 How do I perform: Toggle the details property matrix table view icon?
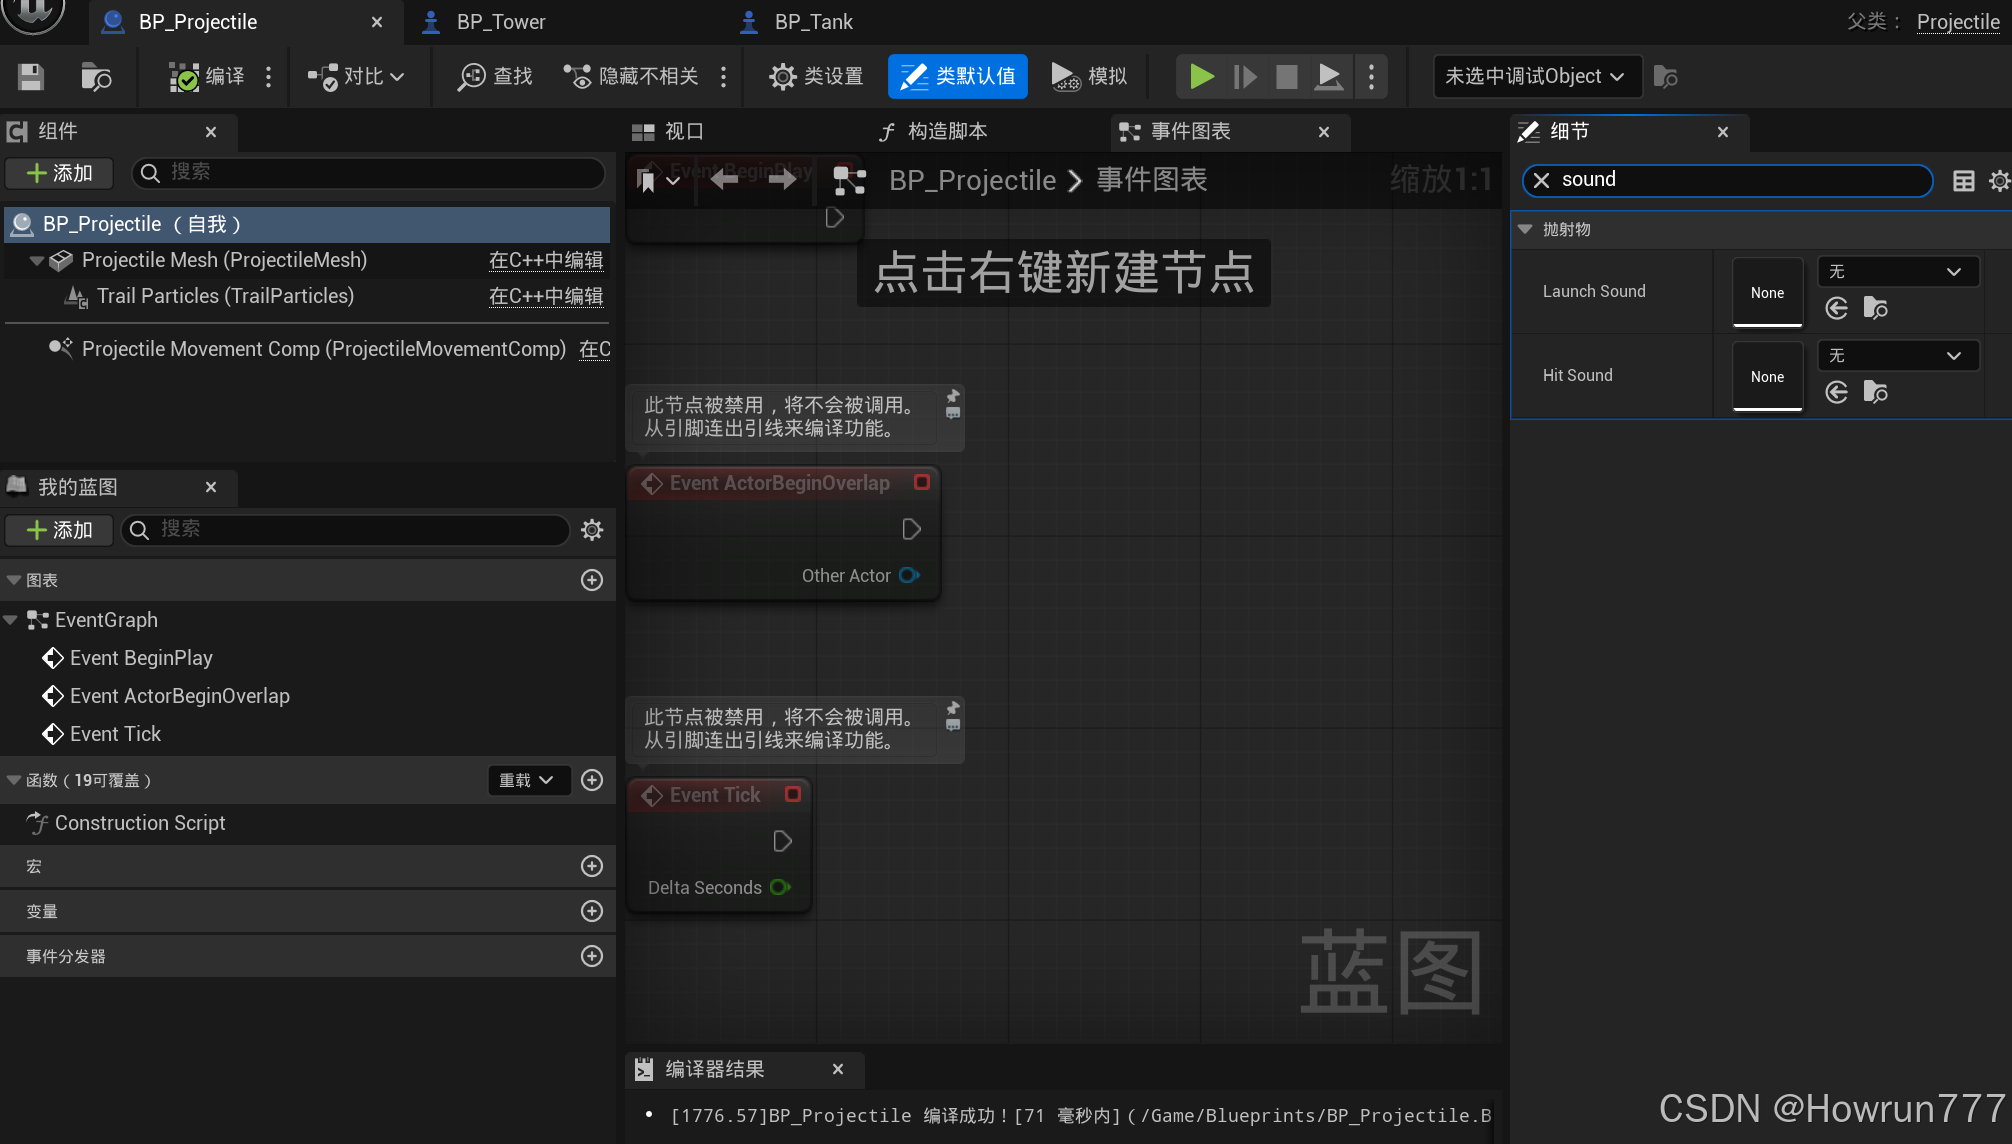point(1963,180)
